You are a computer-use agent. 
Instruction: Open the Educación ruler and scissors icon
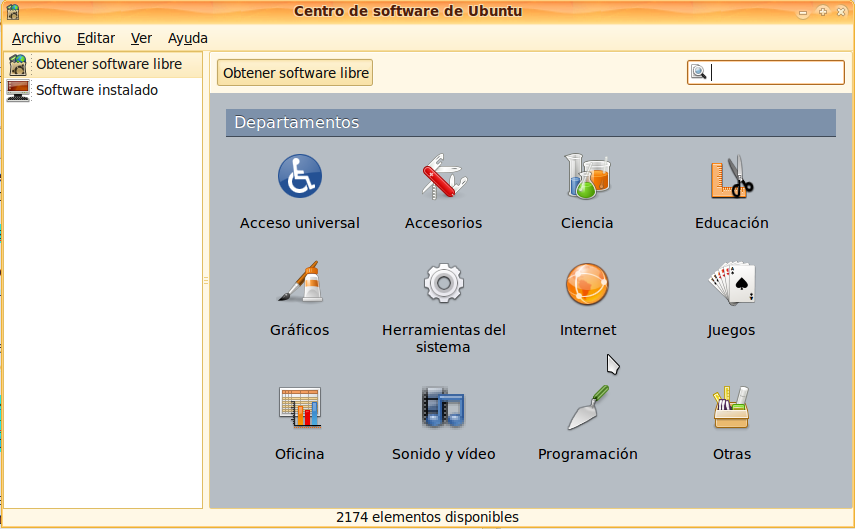[x=731, y=176]
